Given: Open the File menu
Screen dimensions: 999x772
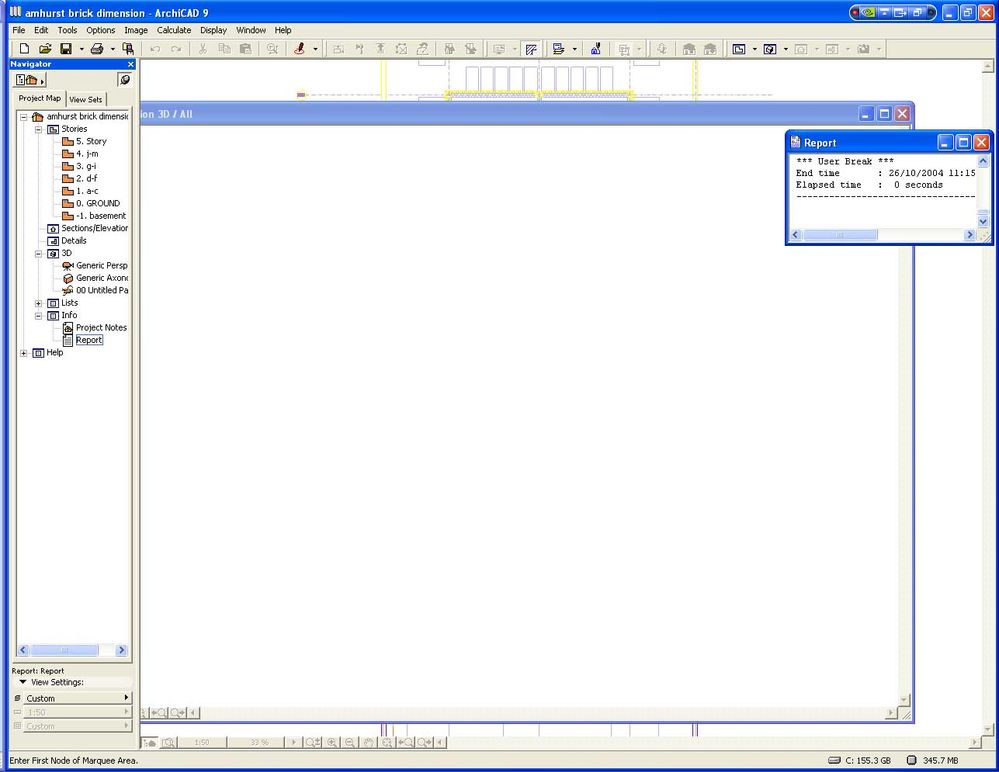Looking at the screenshot, I should [x=19, y=30].
